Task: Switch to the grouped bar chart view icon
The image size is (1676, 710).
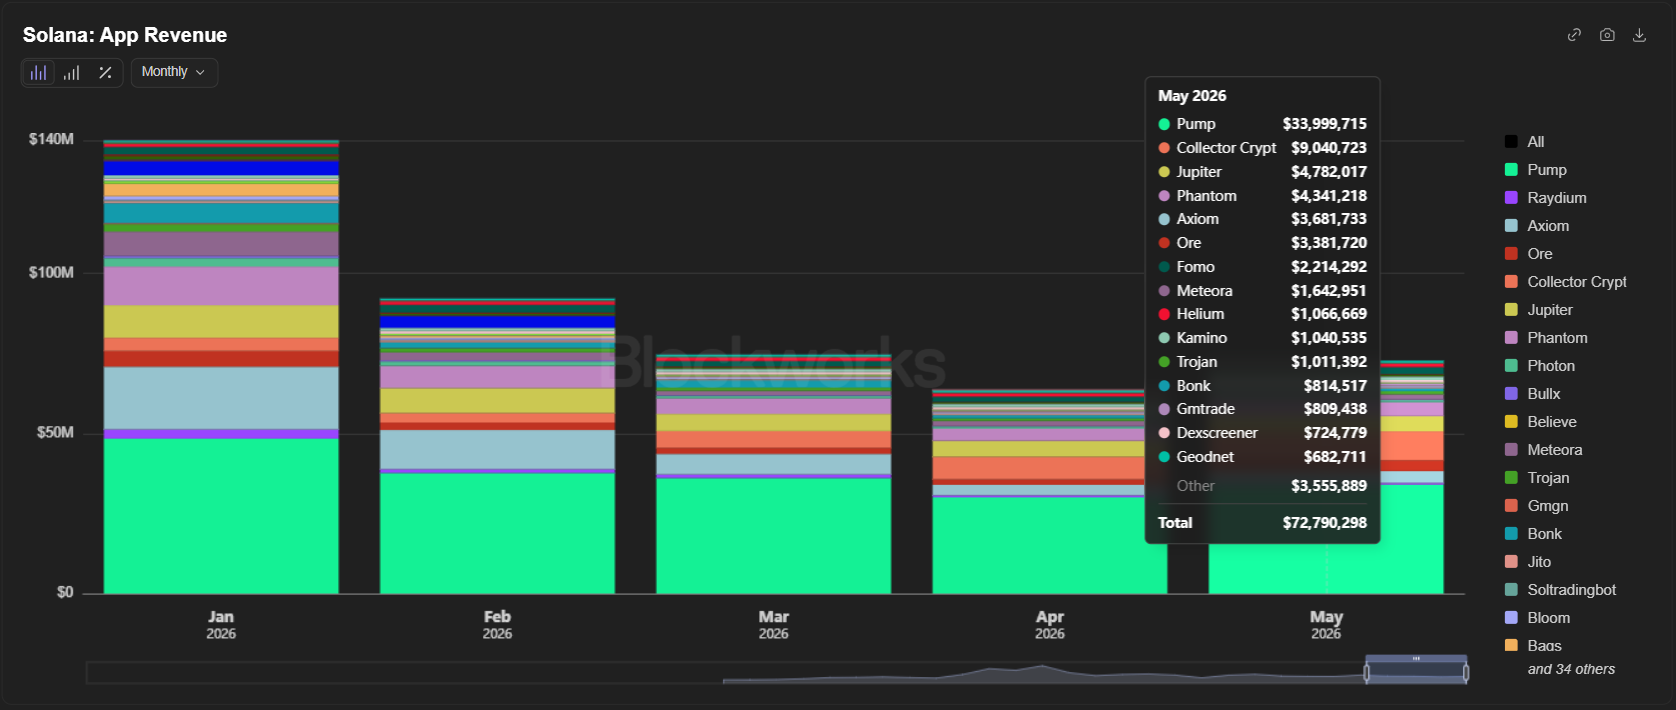Action: coord(72,72)
